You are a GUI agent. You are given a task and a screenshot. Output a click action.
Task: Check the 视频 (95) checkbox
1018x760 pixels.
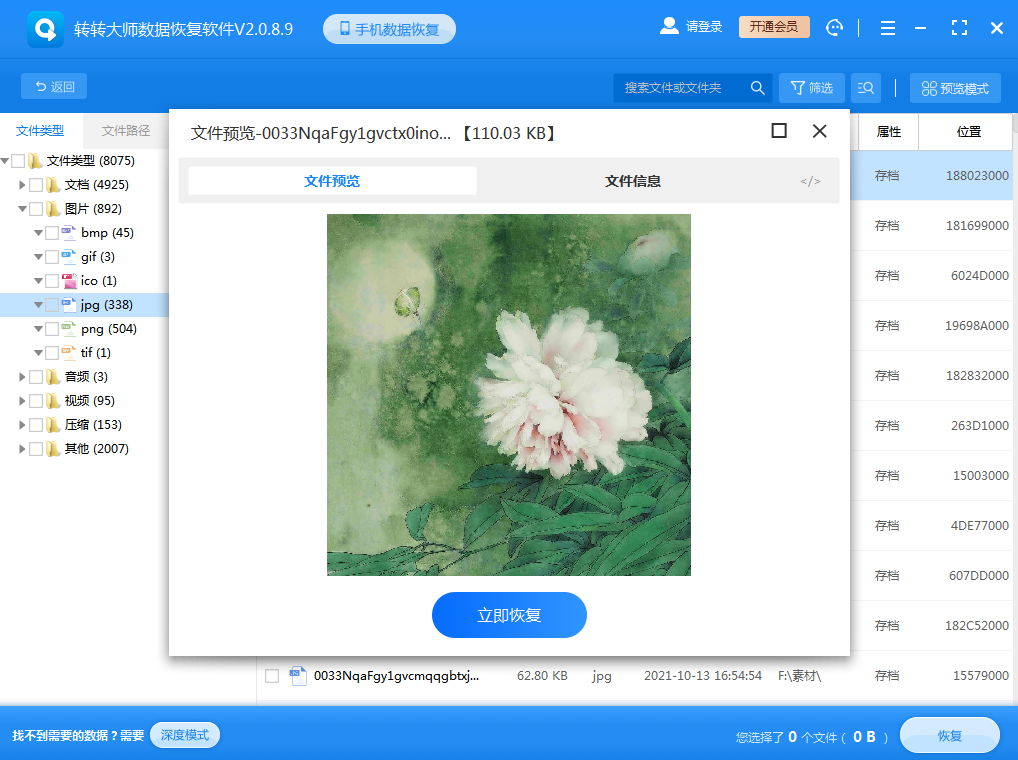(x=36, y=400)
